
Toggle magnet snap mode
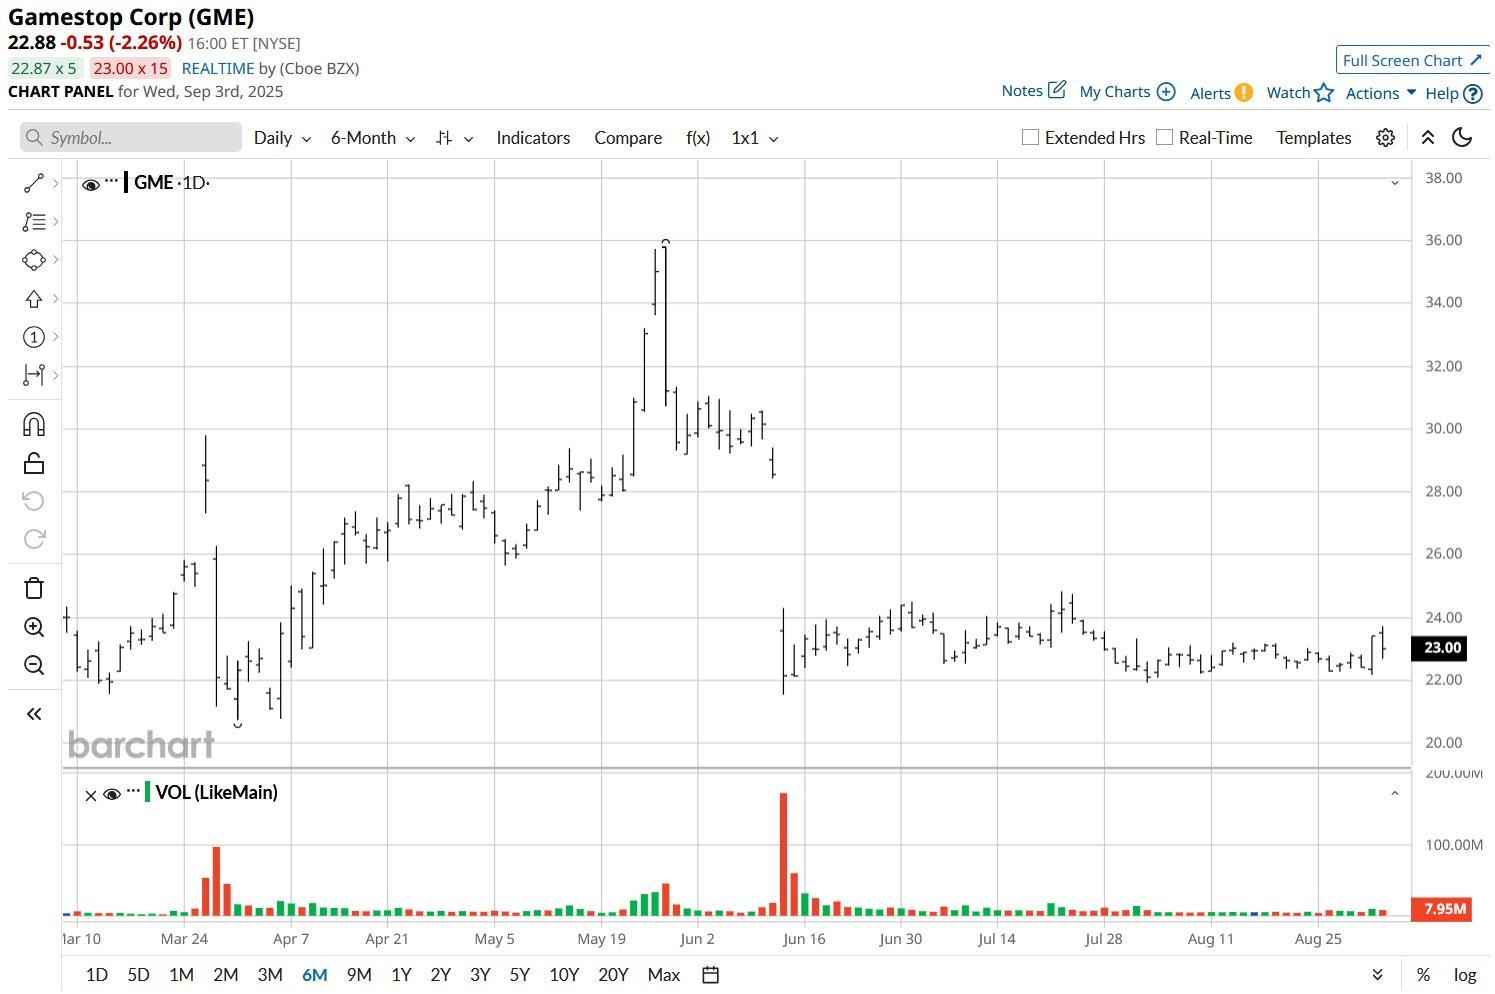(33, 425)
